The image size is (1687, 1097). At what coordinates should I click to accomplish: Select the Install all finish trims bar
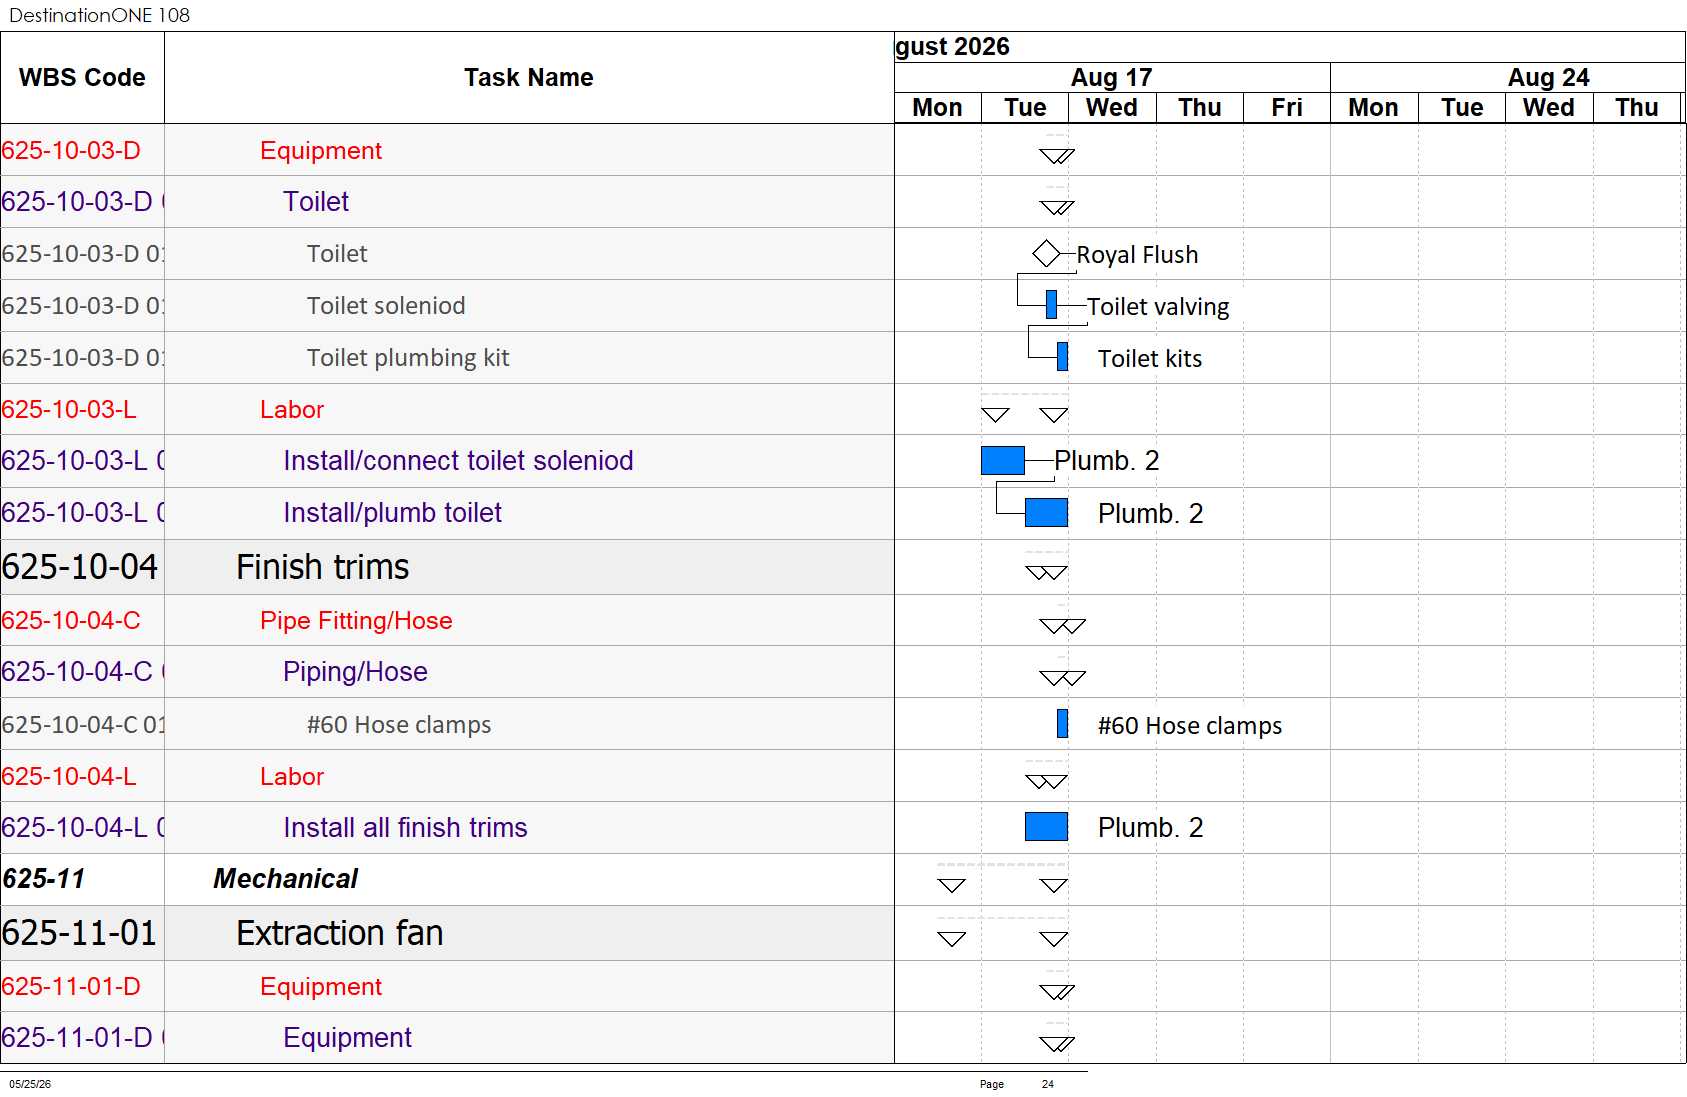point(1046,827)
